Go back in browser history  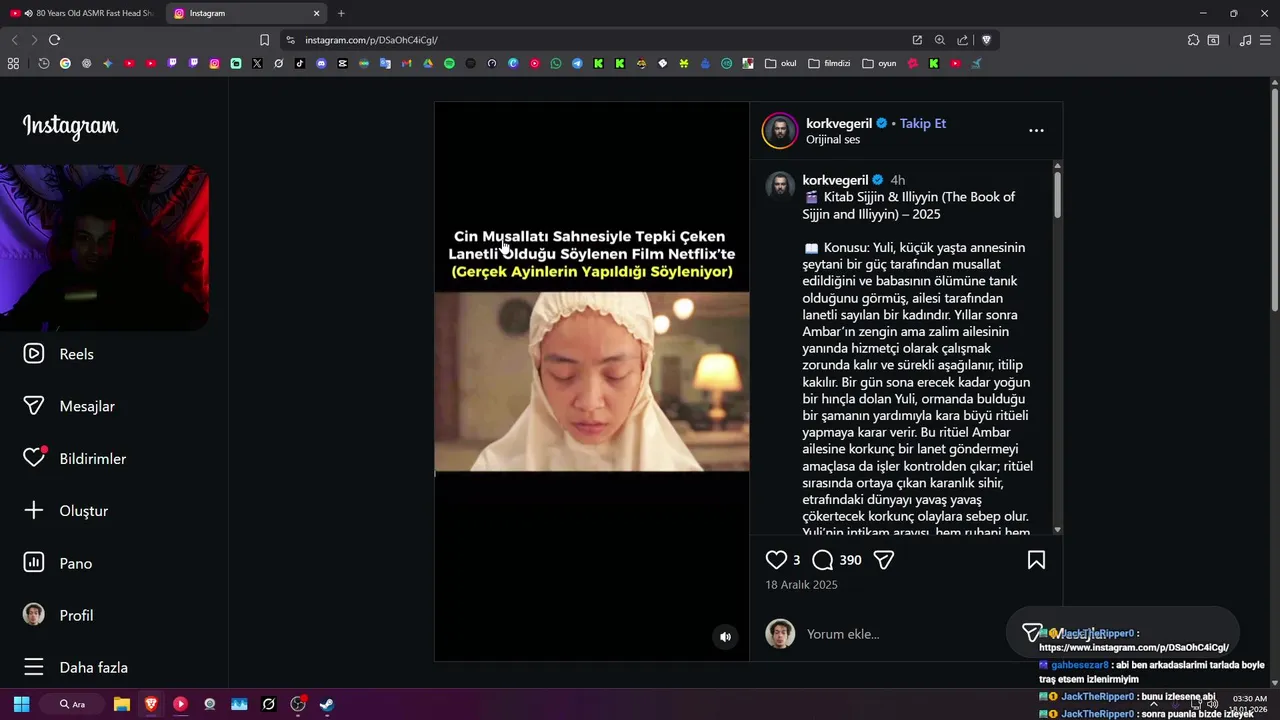point(14,40)
